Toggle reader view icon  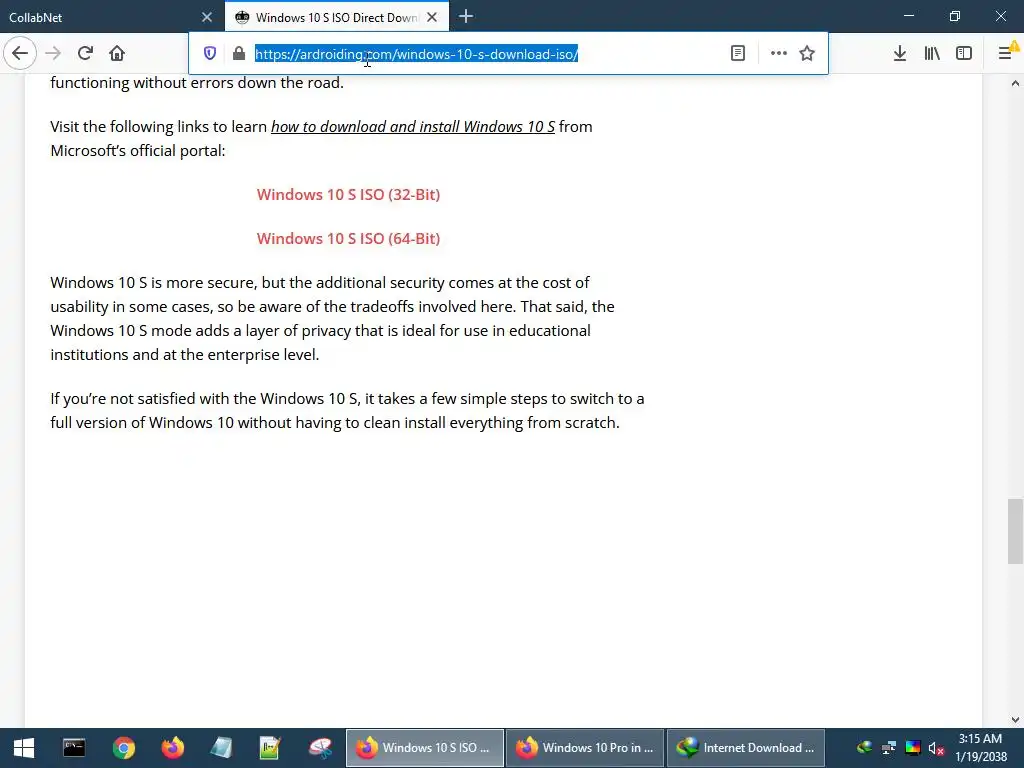pyautogui.click(x=737, y=54)
